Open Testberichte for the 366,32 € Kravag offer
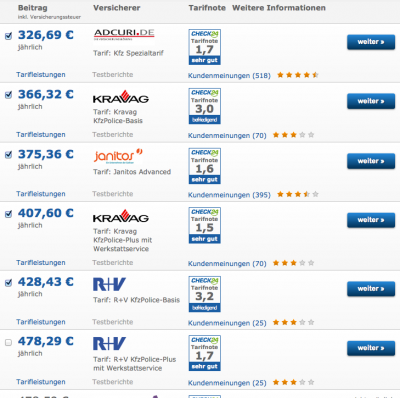This screenshot has height=398, width=400. (x=113, y=135)
